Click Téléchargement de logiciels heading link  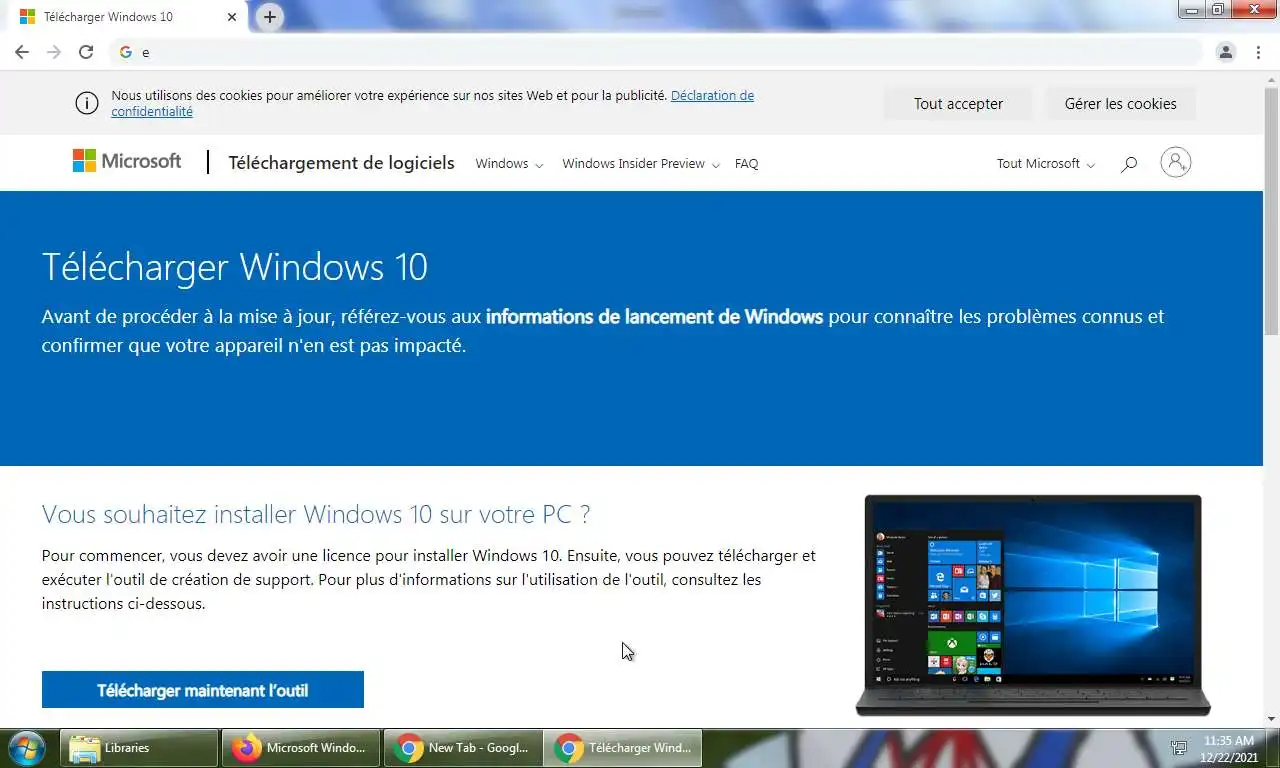pos(341,162)
